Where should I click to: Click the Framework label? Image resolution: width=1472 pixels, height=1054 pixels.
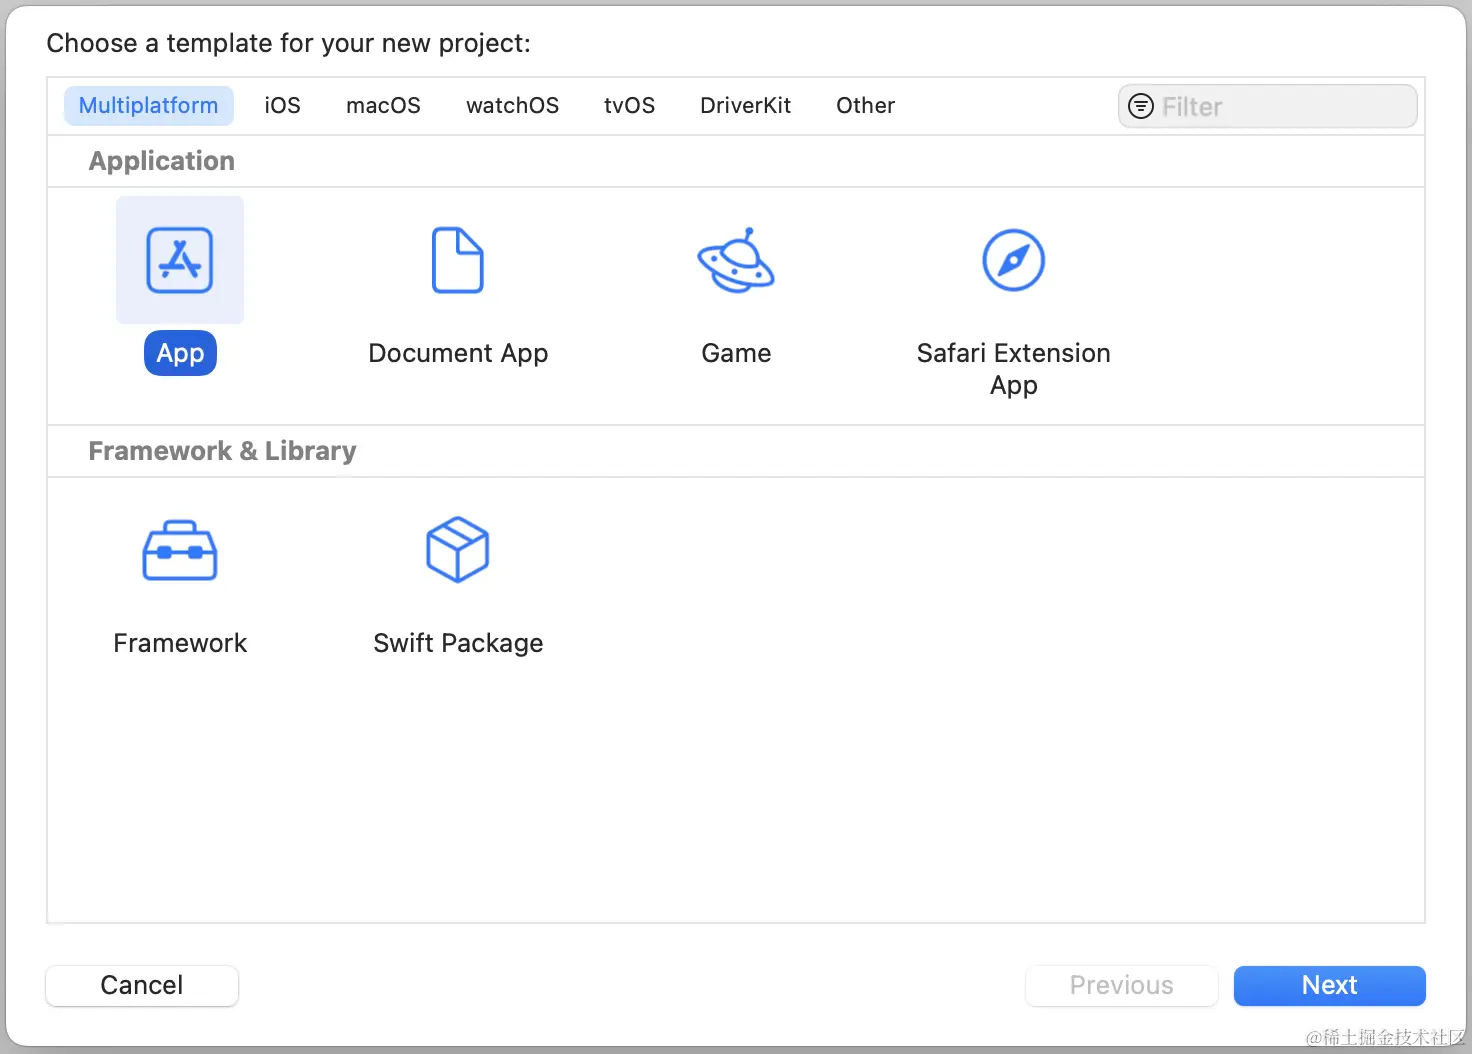click(x=180, y=643)
